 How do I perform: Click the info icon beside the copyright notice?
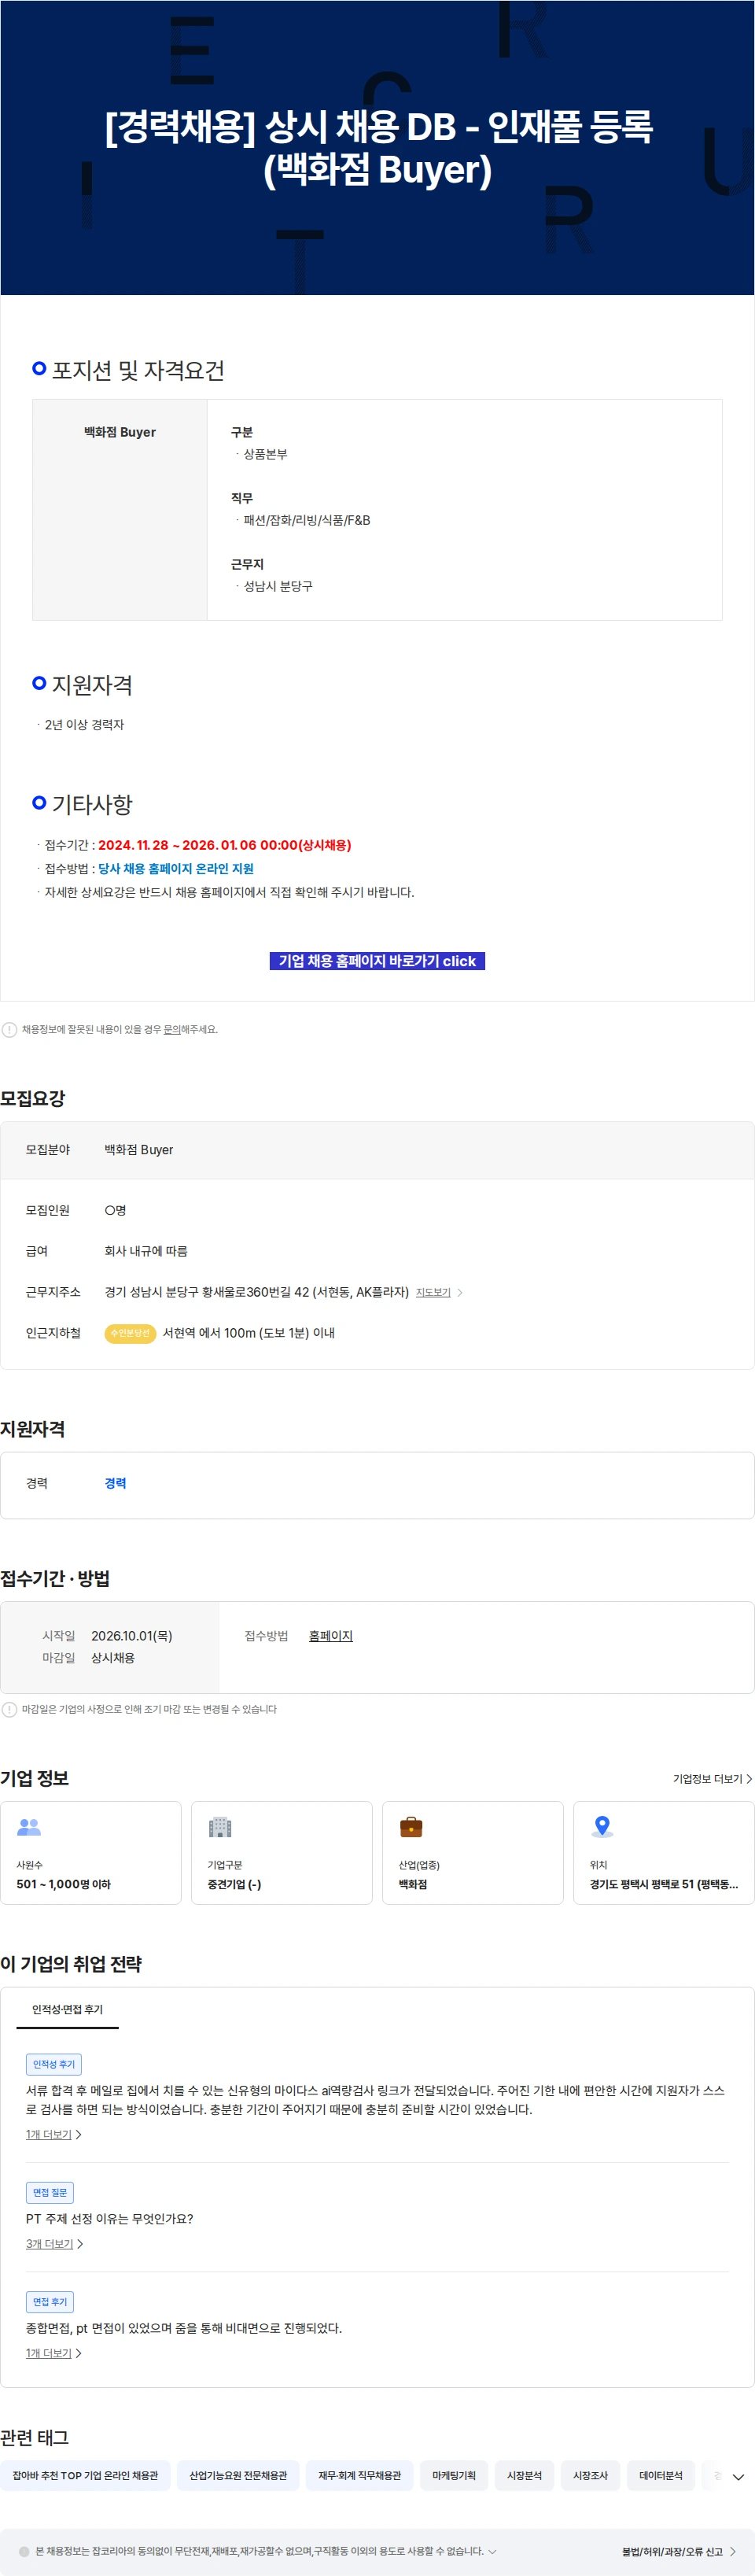pos(24,2551)
